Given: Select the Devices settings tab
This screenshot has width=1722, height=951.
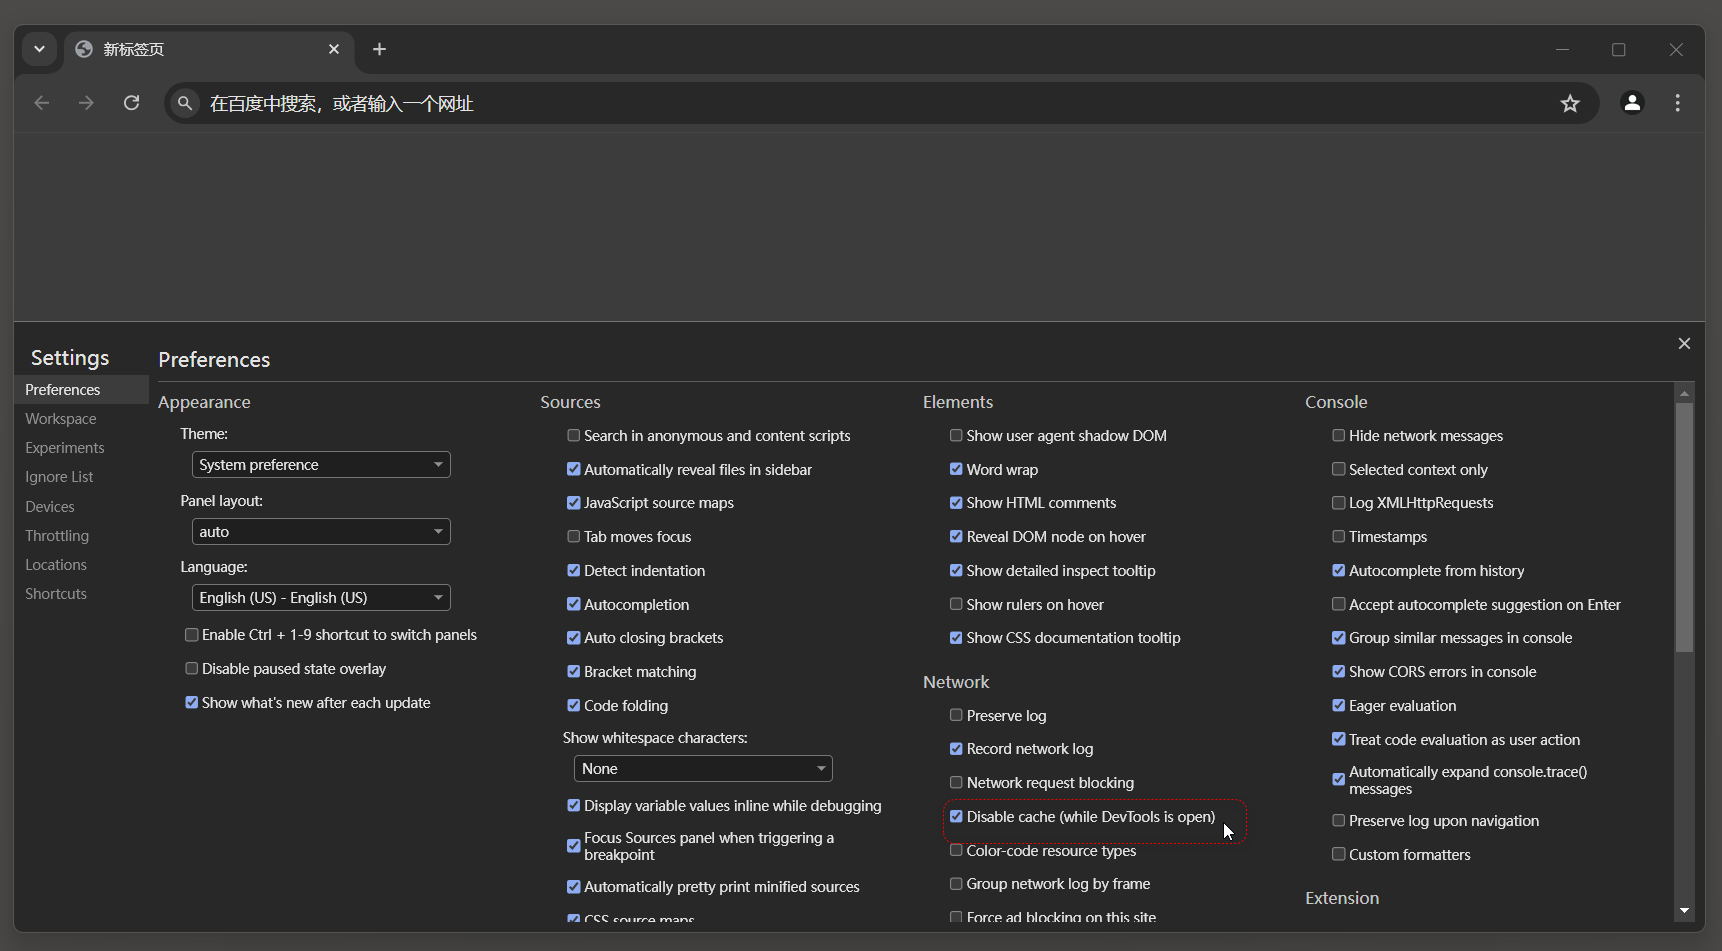Looking at the screenshot, I should tap(81, 507).
